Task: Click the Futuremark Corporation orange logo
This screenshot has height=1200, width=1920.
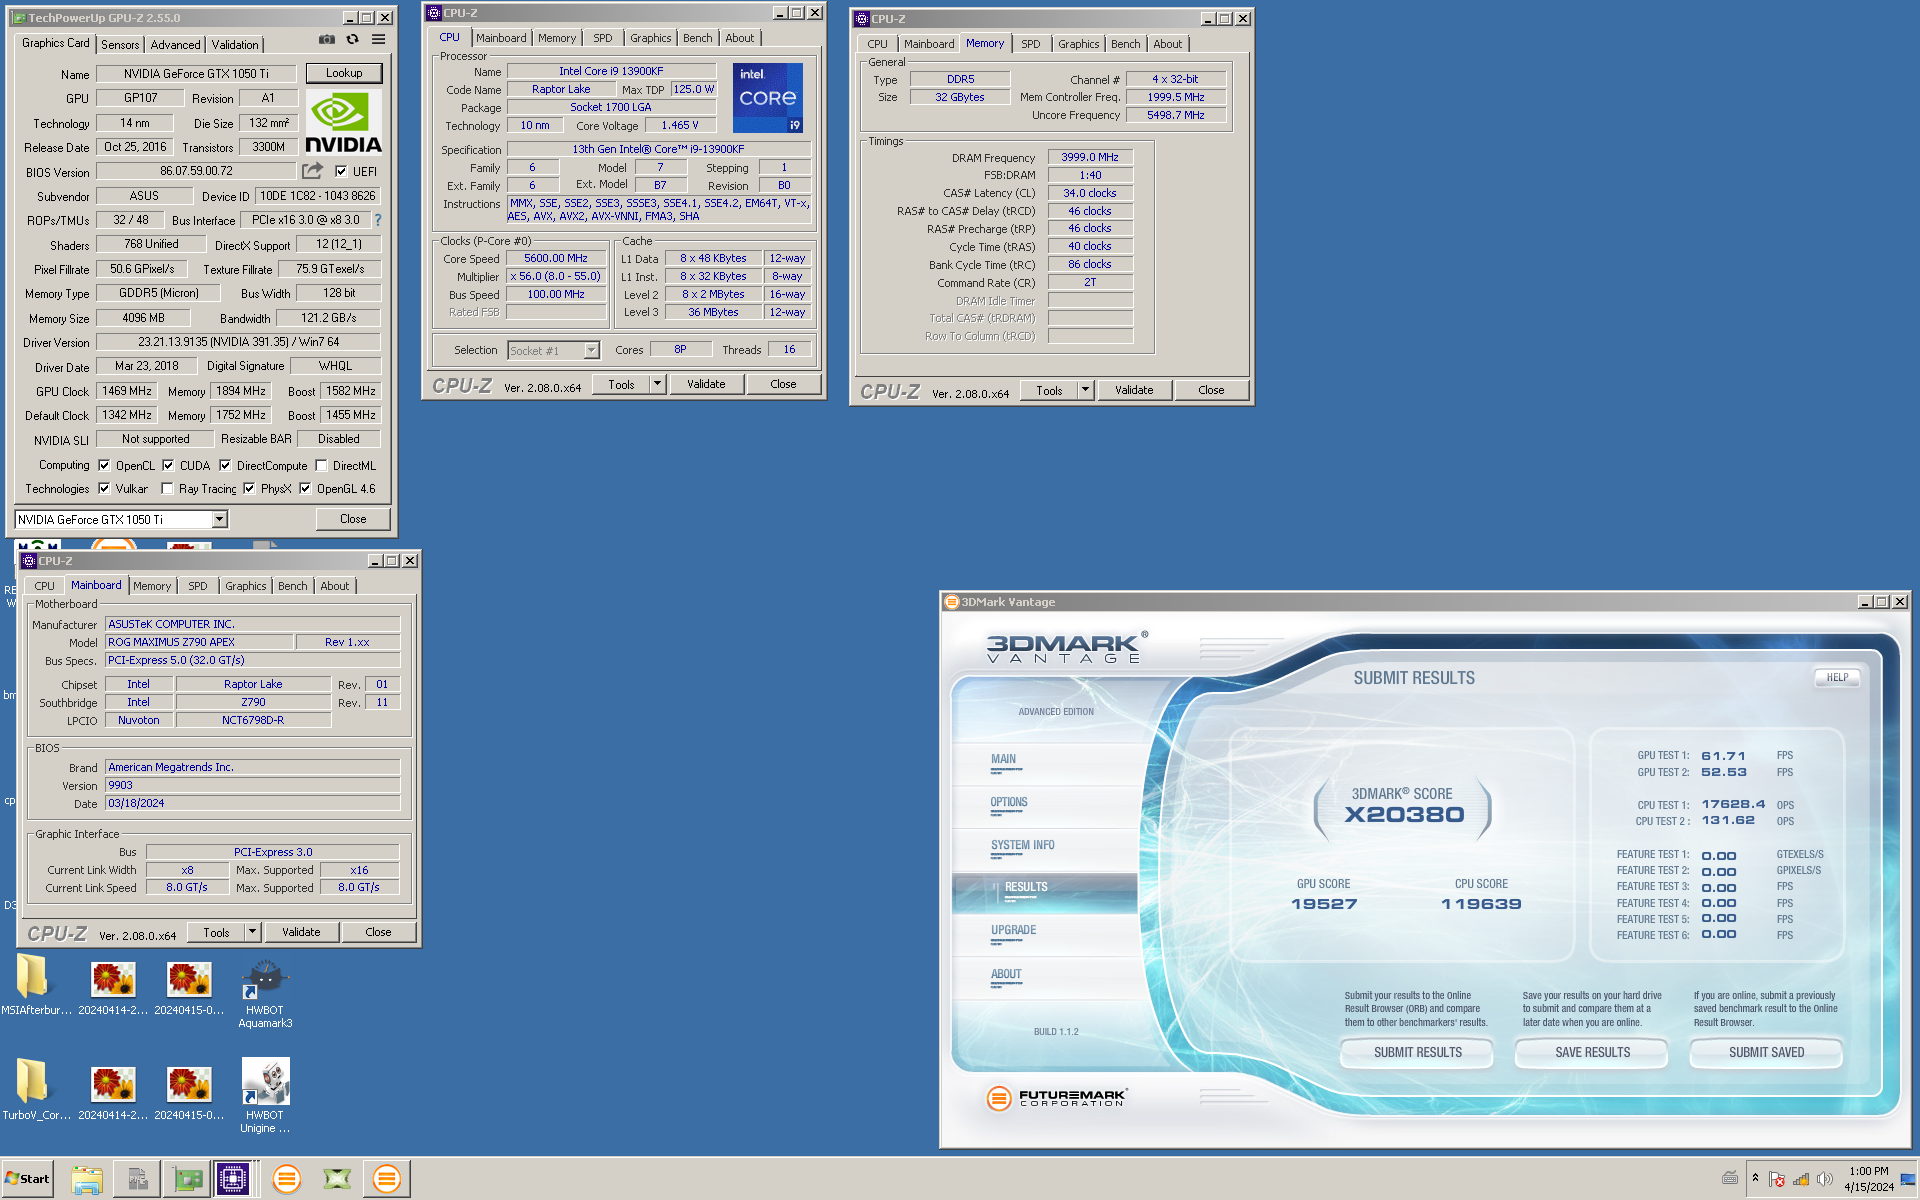Action: coord(998,1098)
